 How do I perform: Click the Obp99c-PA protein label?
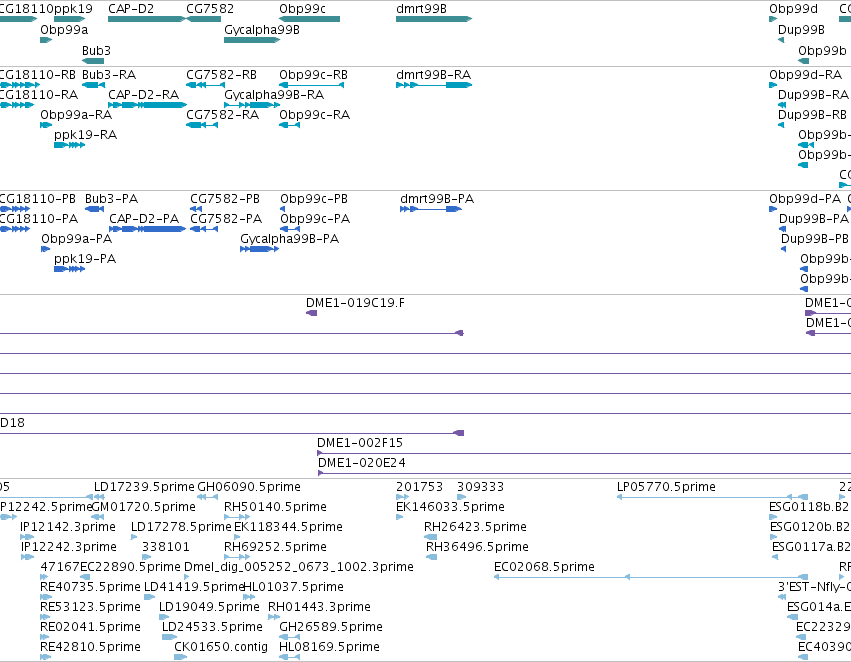pyautogui.click(x=315, y=219)
